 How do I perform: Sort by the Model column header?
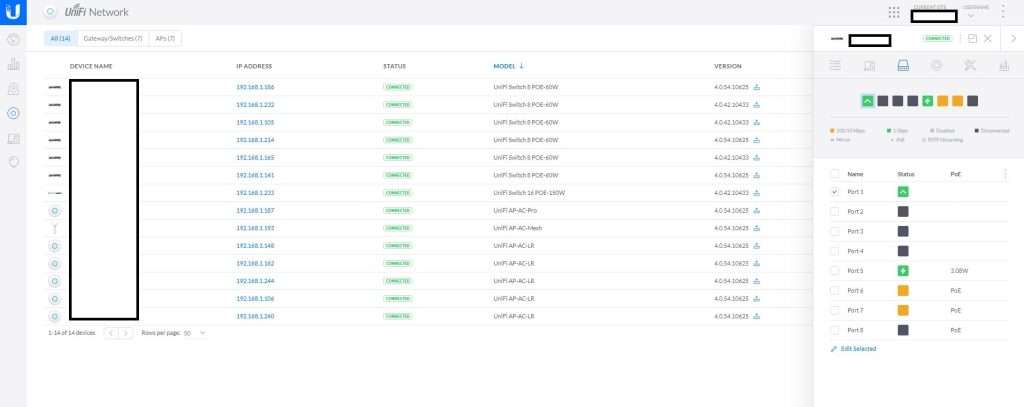509,66
